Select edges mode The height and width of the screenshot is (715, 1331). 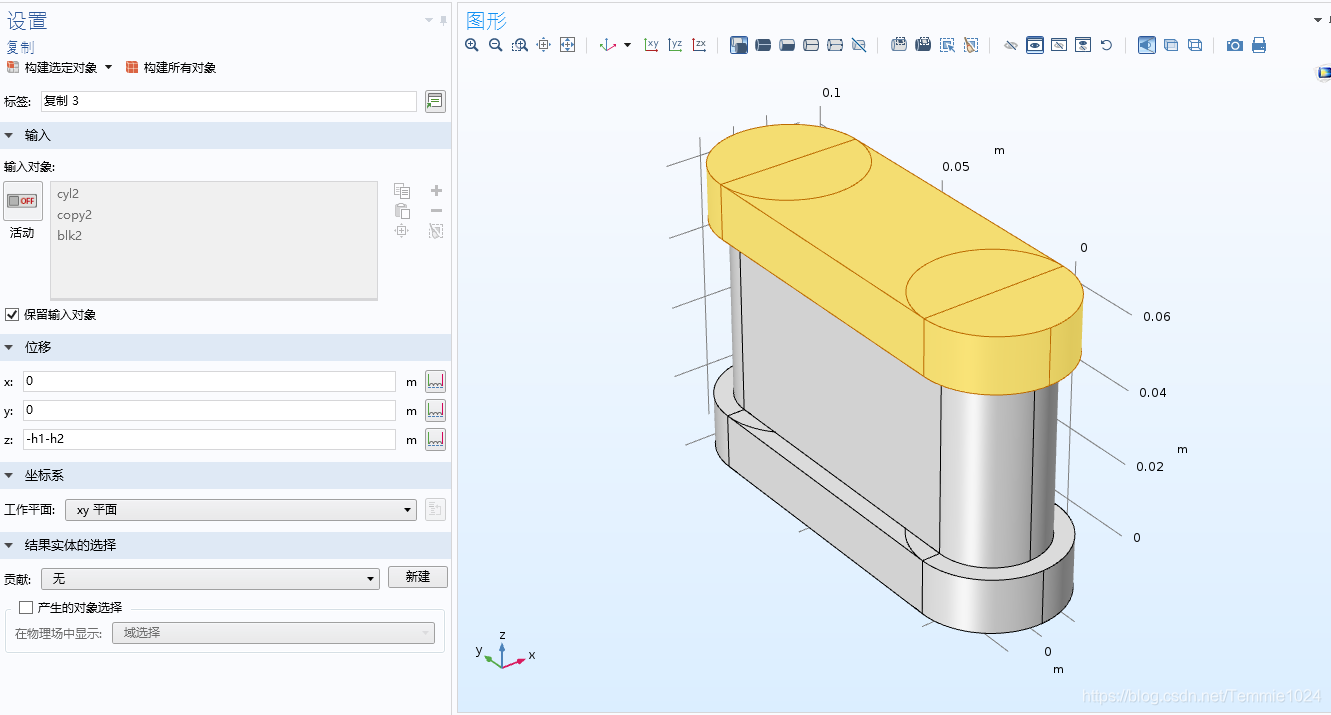click(x=811, y=45)
